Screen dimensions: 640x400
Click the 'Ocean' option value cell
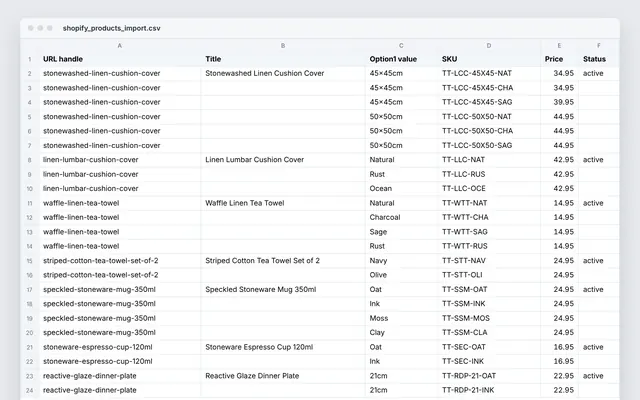tap(401, 189)
